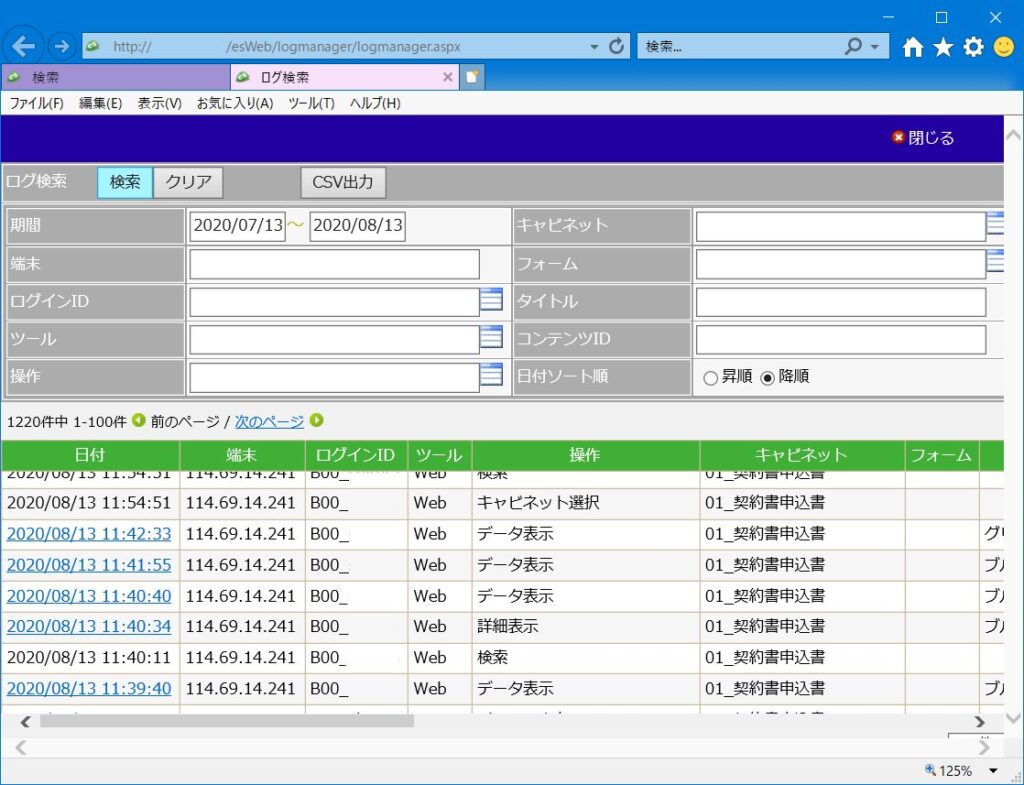1024x785 pixels.
Task: Go back with the browser back arrow
Action: pyautogui.click(x=24, y=46)
